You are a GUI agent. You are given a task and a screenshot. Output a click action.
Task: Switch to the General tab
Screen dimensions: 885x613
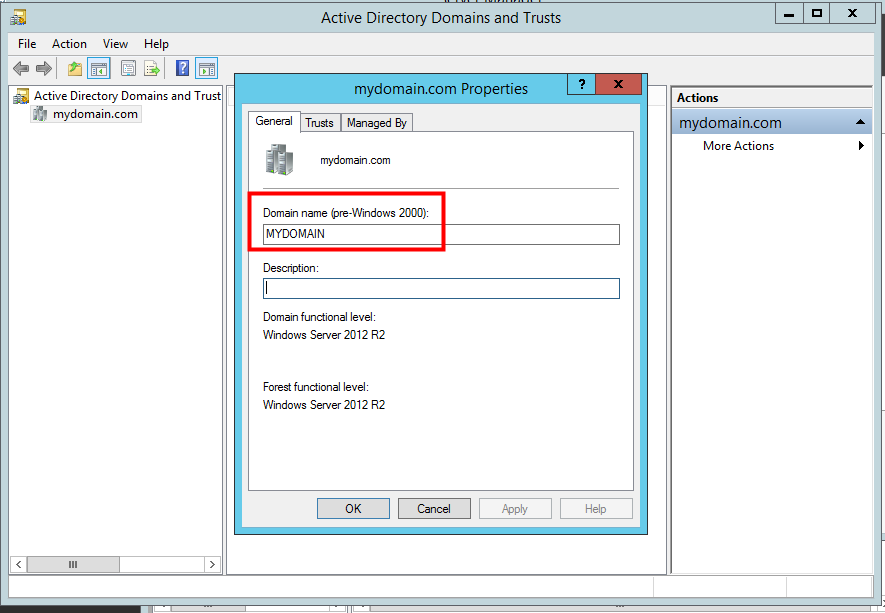(274, 121)
